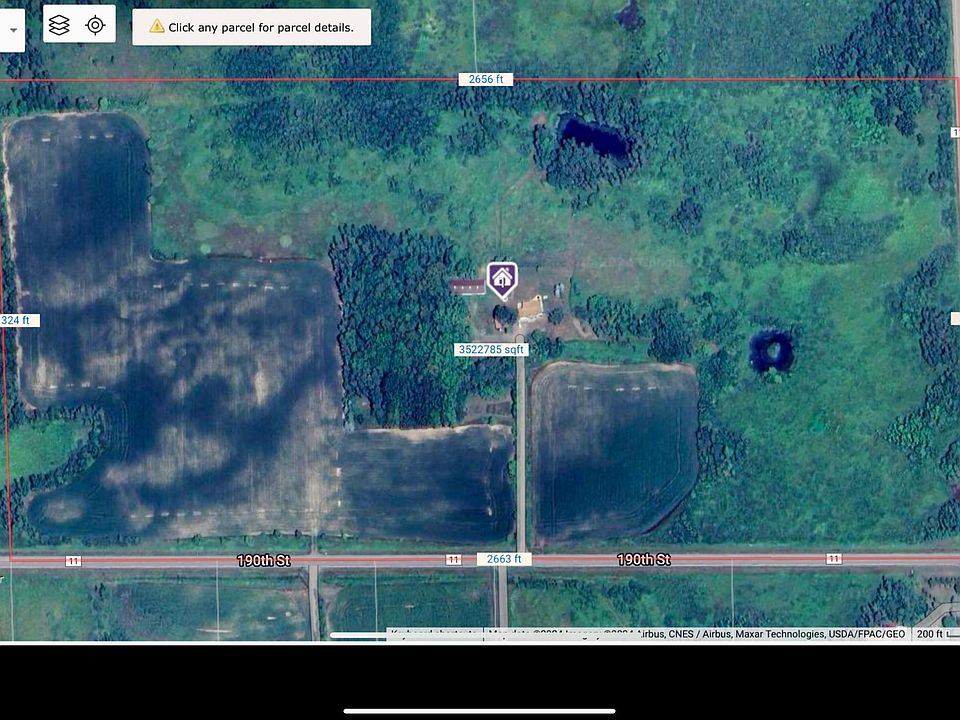Click the red-roofed building beside home marker
This screenshot has height=720, width=960.
pos(467,287)
